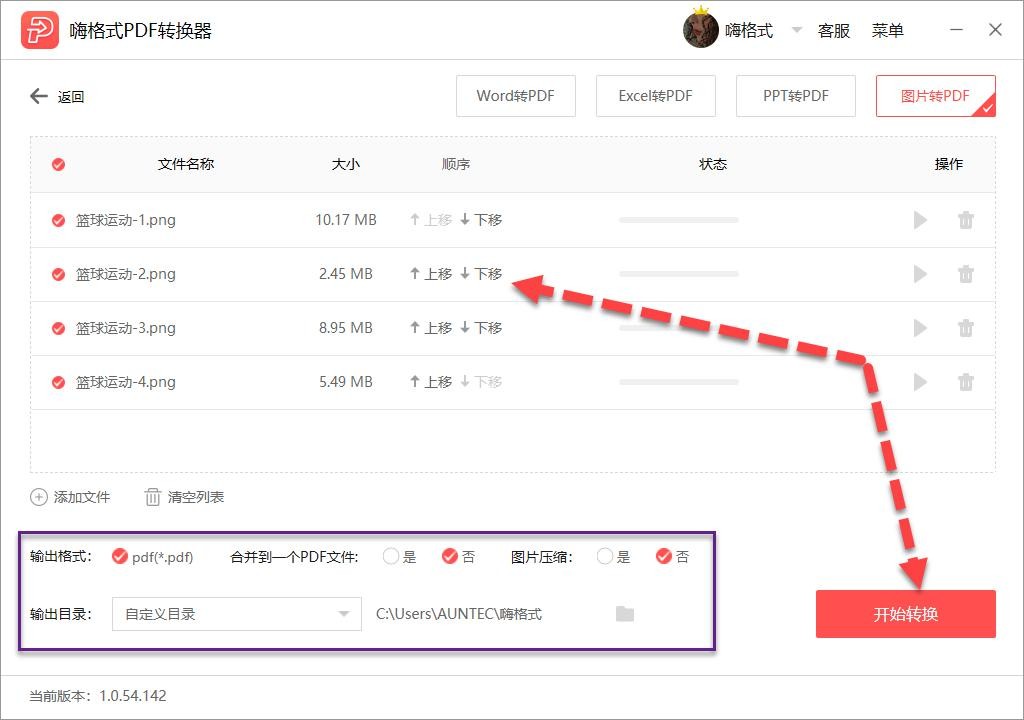Start converting 篮球运动-3.png with its play icon
Viewport: 1024px width, 720px height.
920,328
